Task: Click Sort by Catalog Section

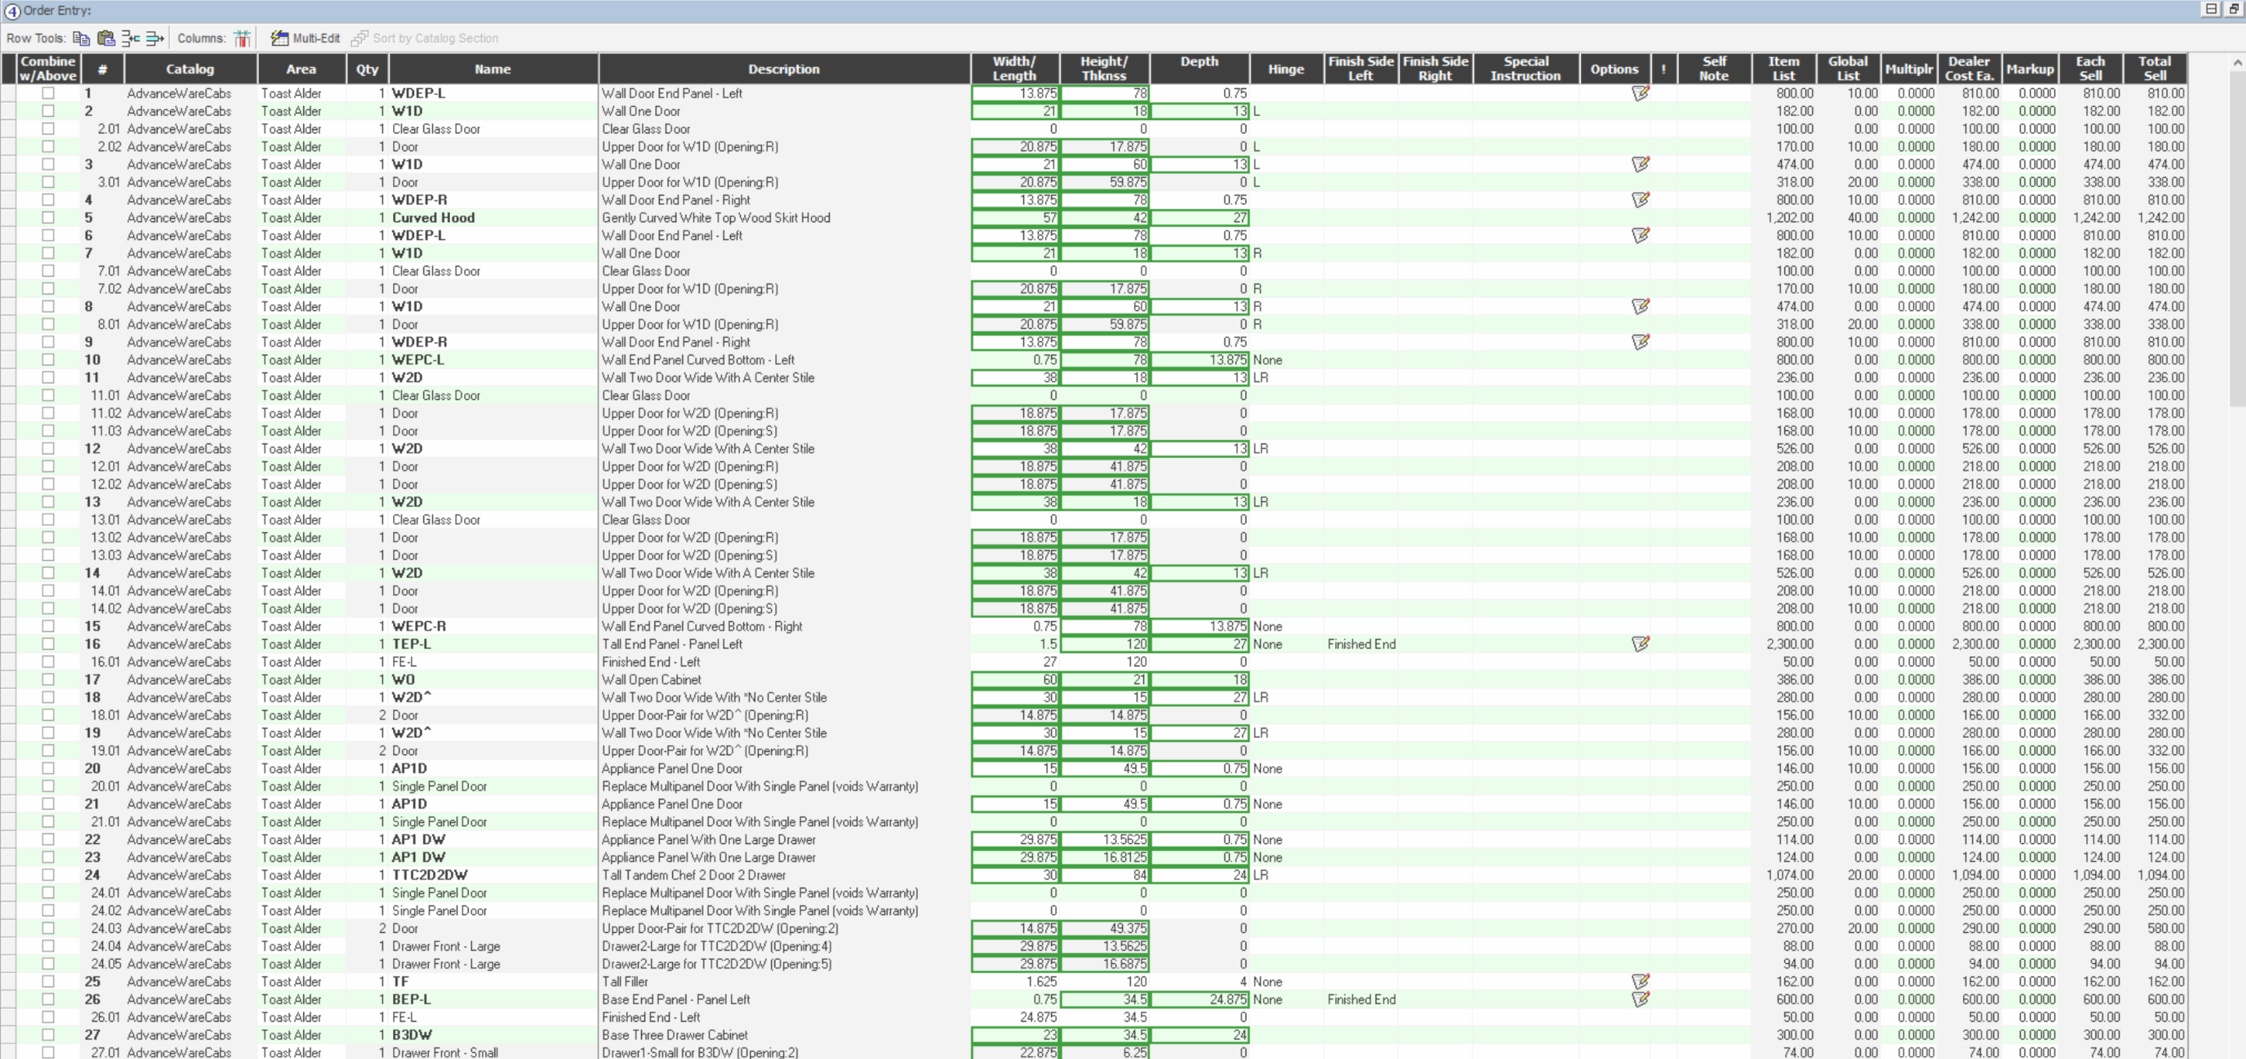Action: click(x=425, y=38)
